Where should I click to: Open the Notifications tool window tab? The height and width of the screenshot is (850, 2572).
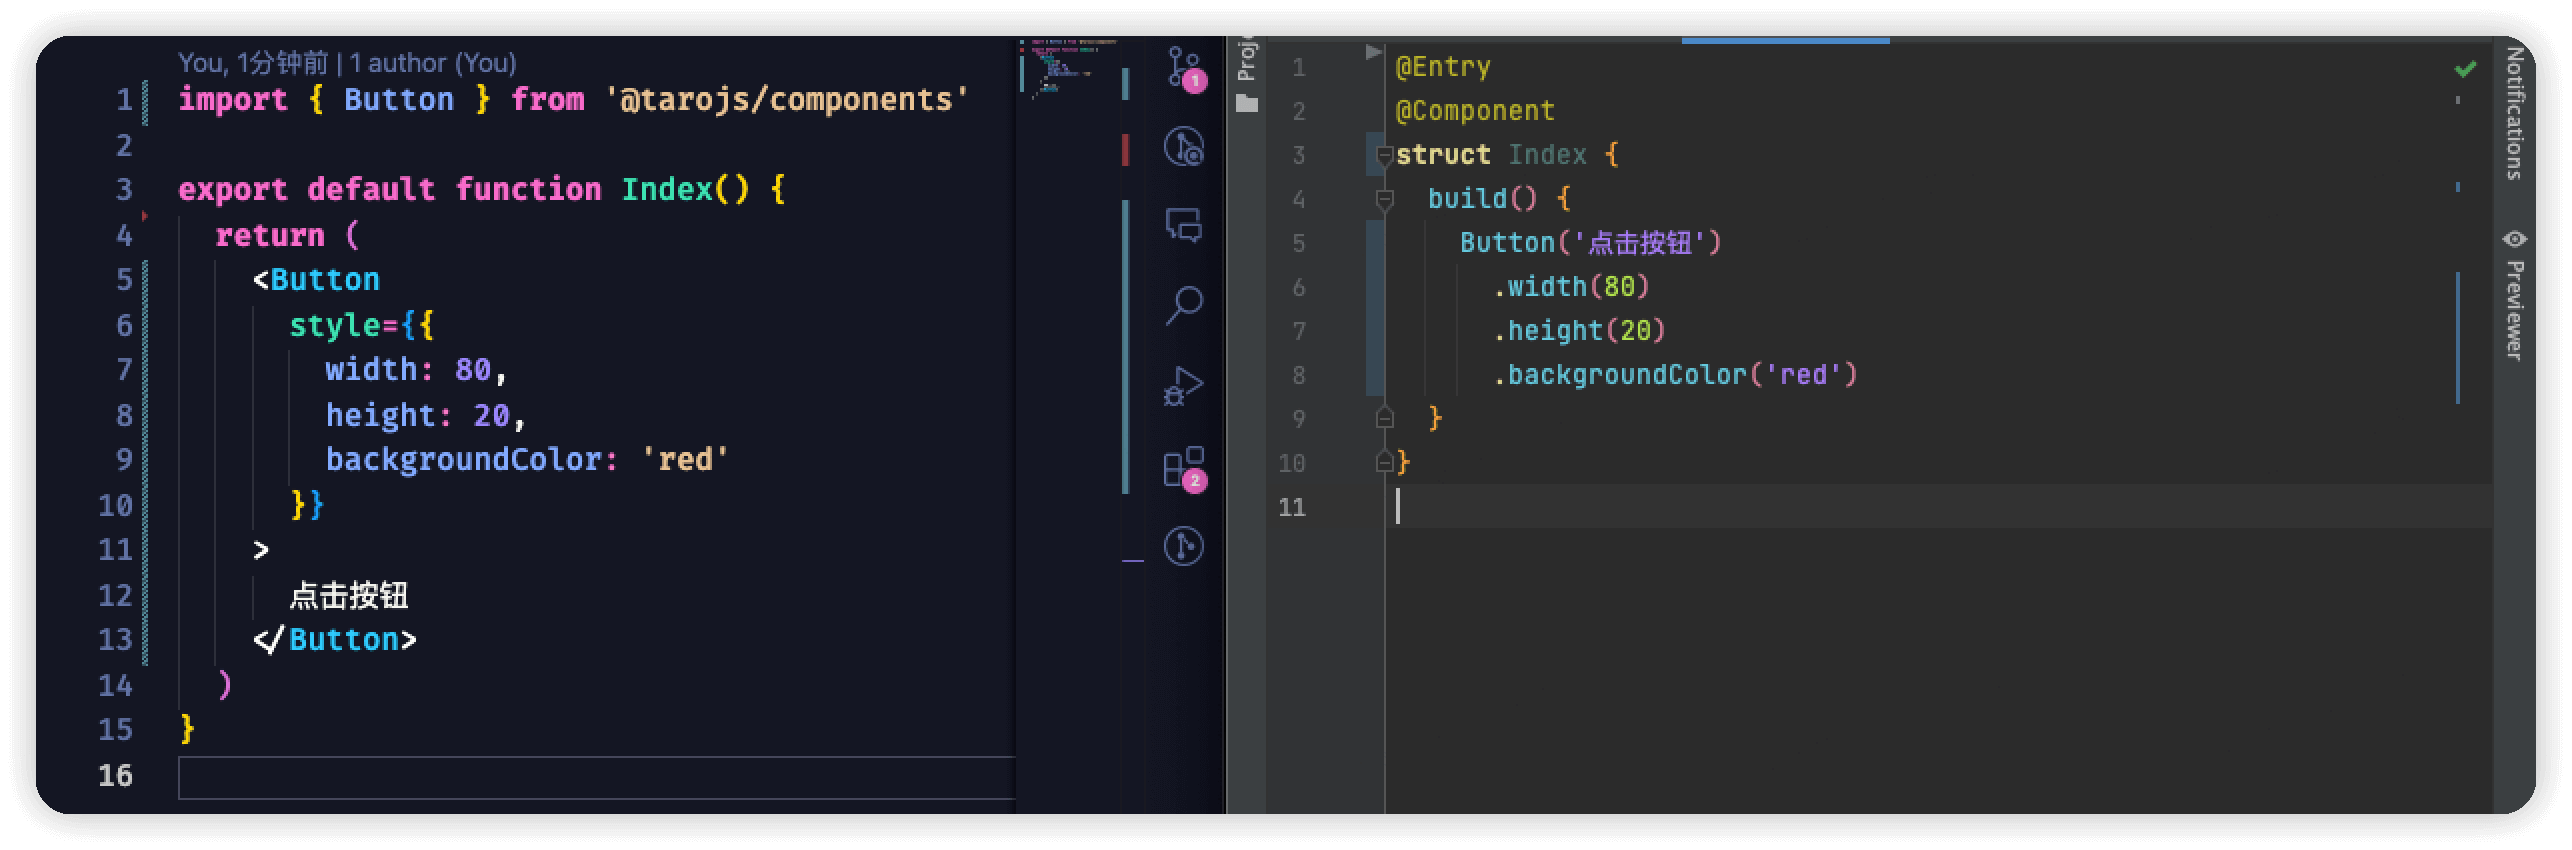[2514, 112]
